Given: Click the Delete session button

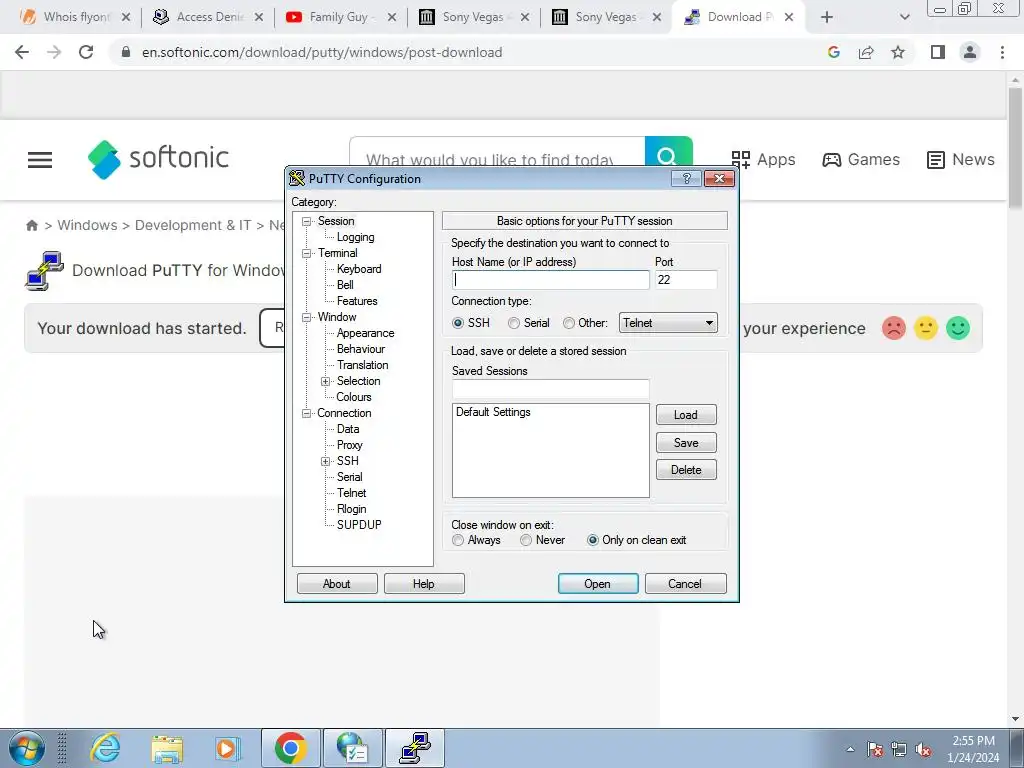Looking at the screenshot, I should 686,470.
